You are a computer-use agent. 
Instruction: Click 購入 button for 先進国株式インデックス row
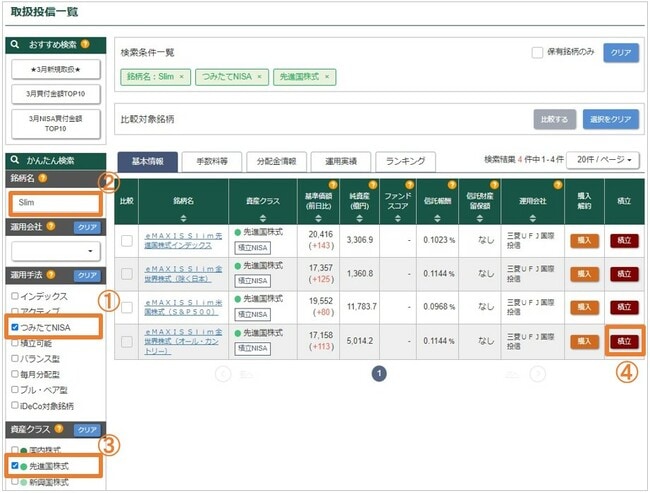point(585,240)
